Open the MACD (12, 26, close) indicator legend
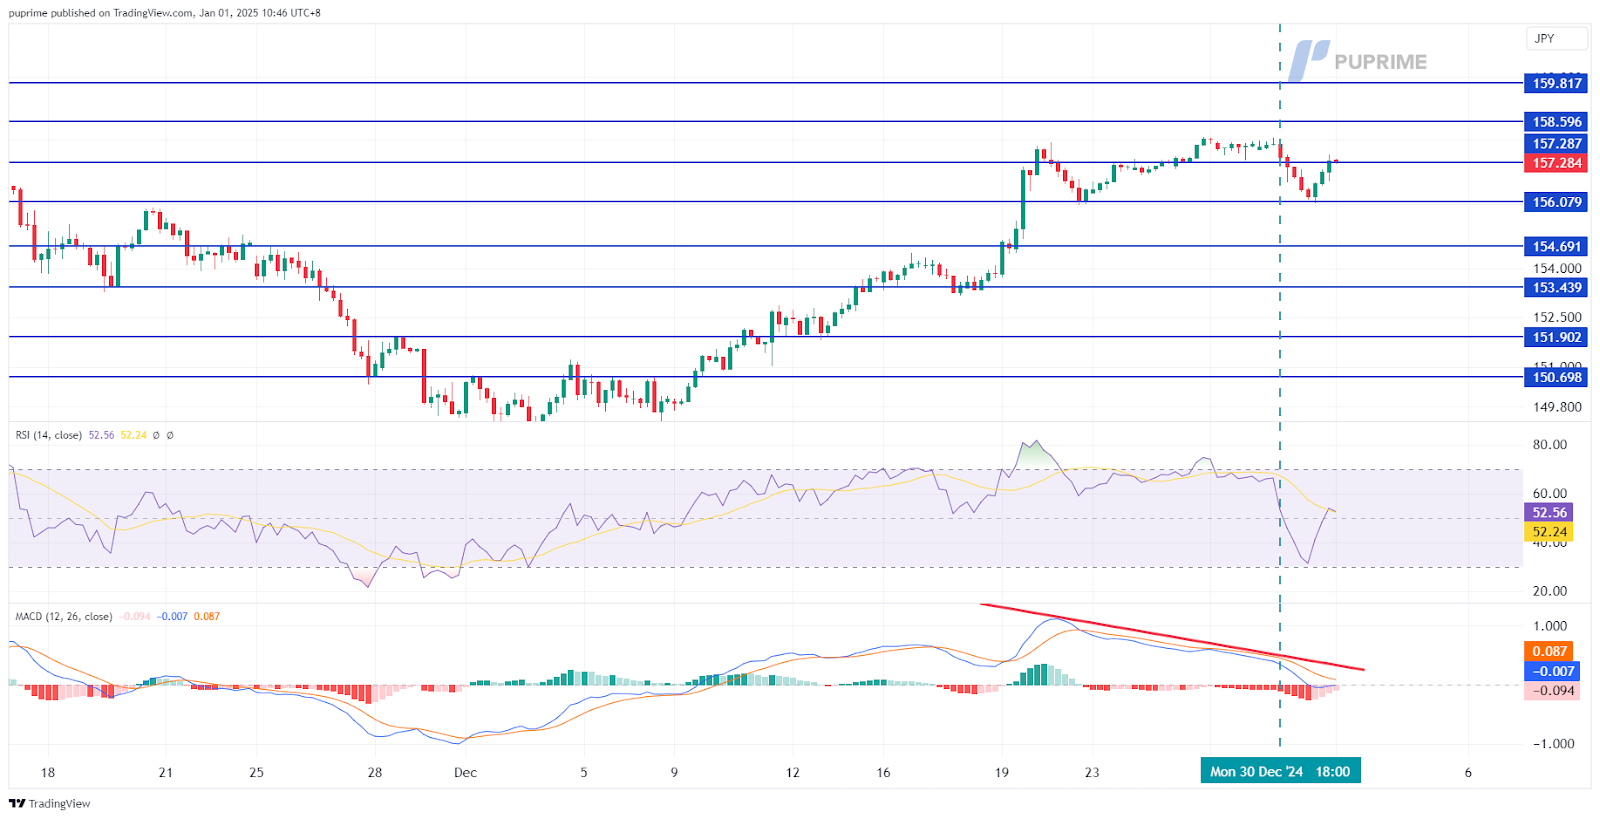Viewport: 1600px width, 819px height. click(x=63, y=616)
